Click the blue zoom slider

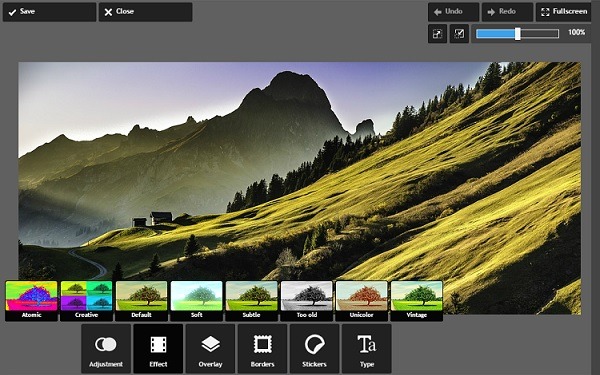click(517, 34)
